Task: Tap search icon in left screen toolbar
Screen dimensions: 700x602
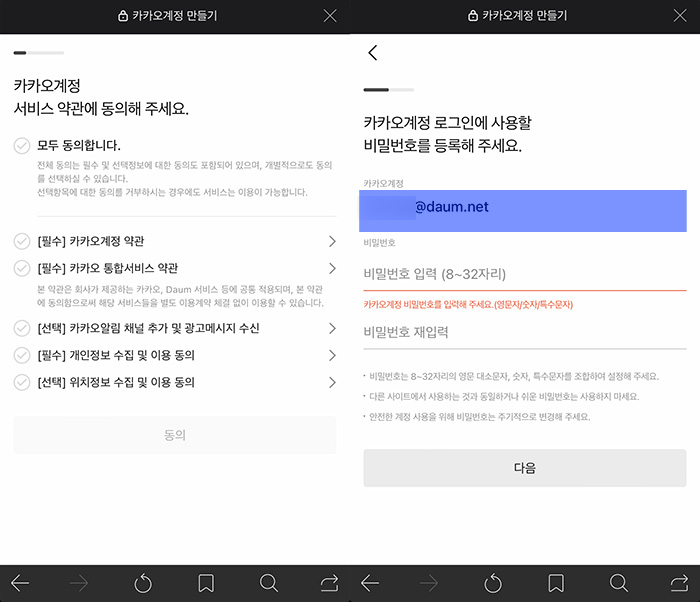Action: 269,583
